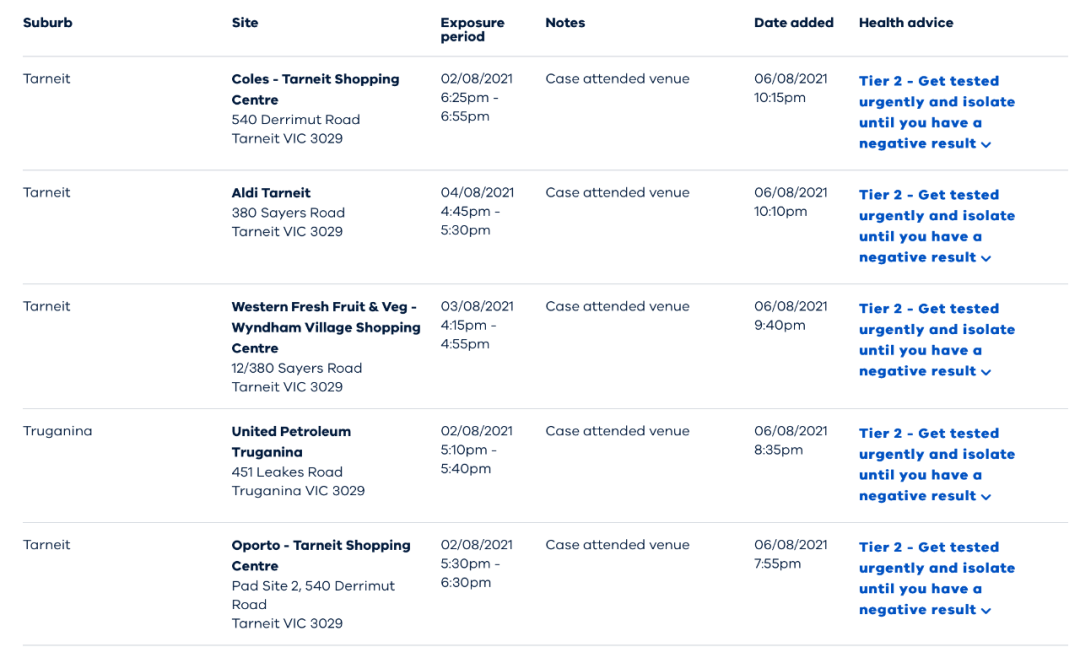Screen dimensions: 1080x647
Task: Sort by Suburb column header
Action: [48, 23]
